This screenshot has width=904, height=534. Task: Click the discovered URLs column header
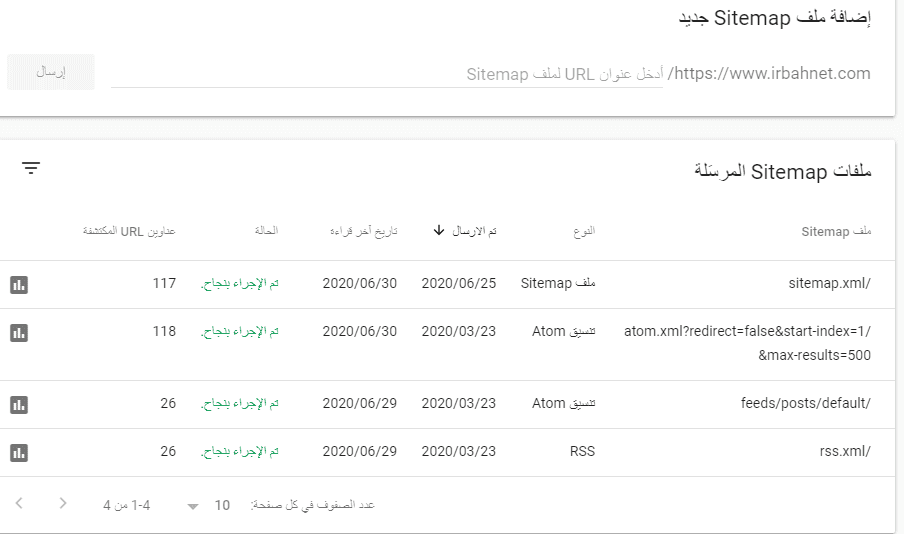click(129, 231)
